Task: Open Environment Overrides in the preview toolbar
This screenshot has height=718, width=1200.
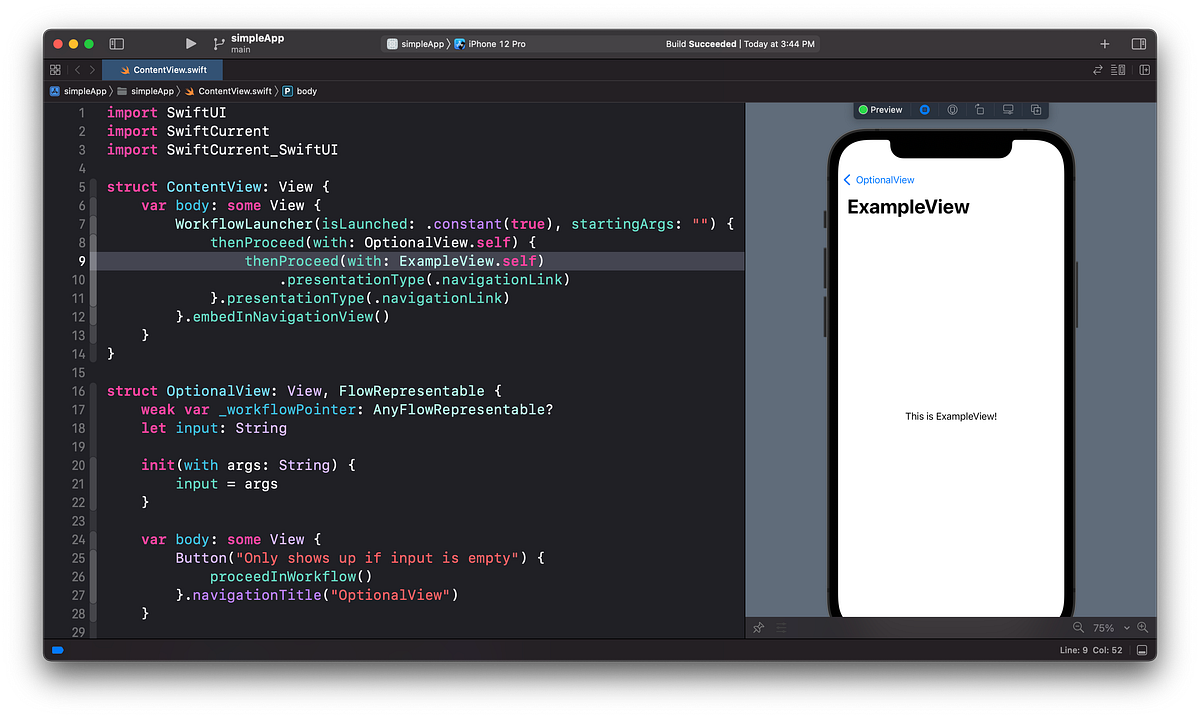Action: point(951,110)
